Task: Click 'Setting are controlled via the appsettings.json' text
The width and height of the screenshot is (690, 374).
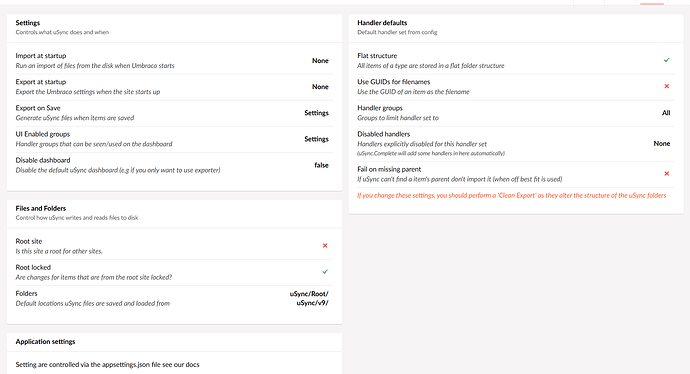Action: point(107,364)
